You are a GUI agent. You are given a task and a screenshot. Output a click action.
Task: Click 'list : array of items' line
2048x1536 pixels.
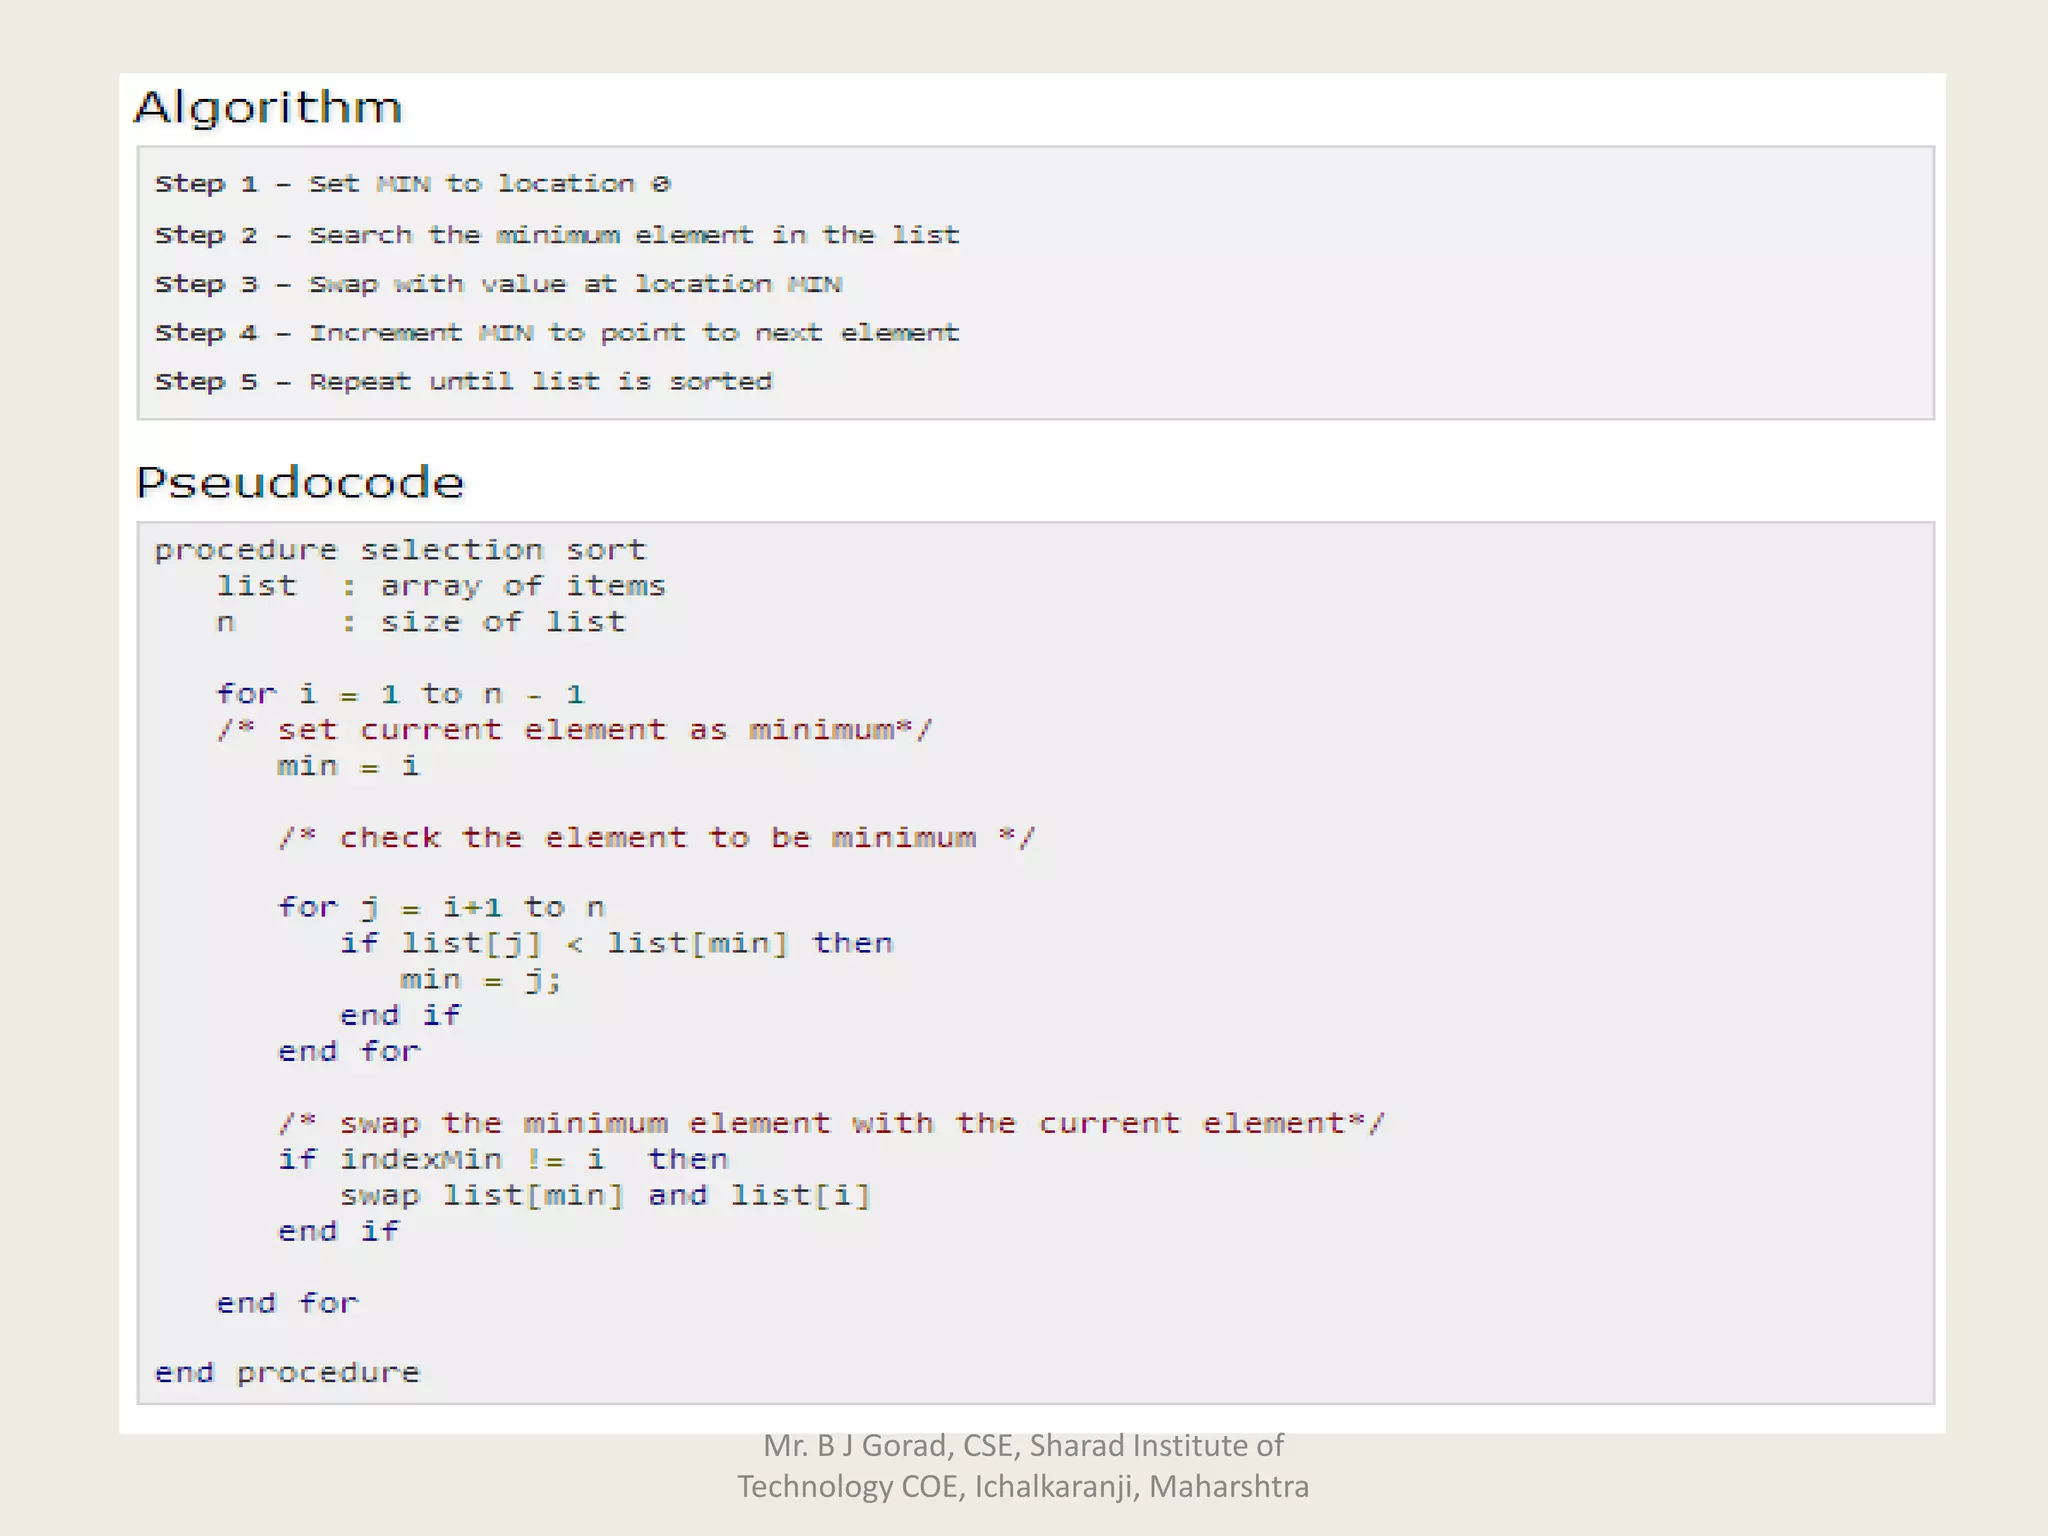[440, 586]
